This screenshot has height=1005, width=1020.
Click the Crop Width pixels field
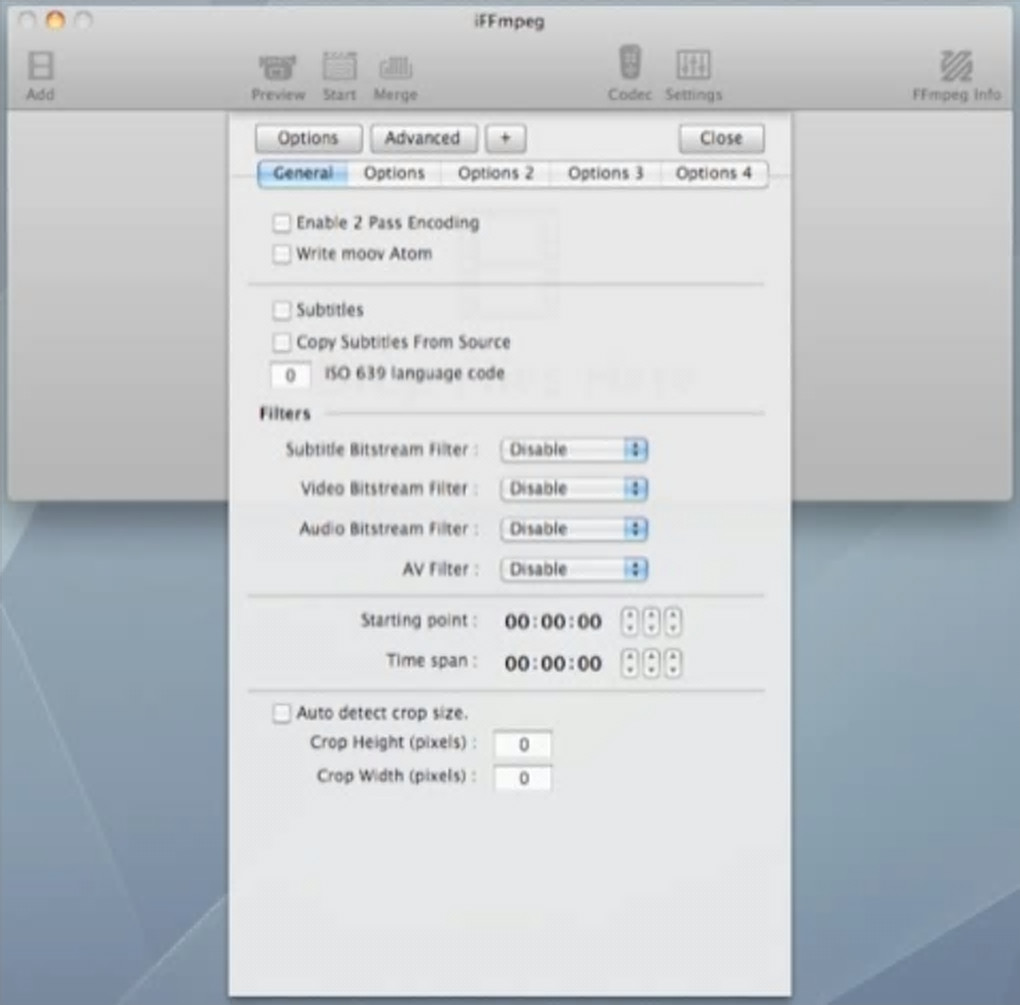(x=523, y=779)
